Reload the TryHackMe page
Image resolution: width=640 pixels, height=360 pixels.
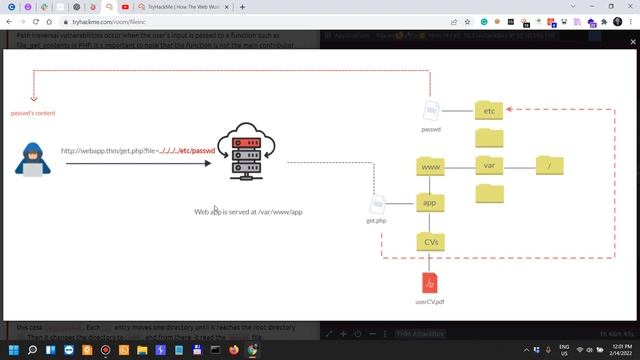pyautogui.click(x=36, y=22)
